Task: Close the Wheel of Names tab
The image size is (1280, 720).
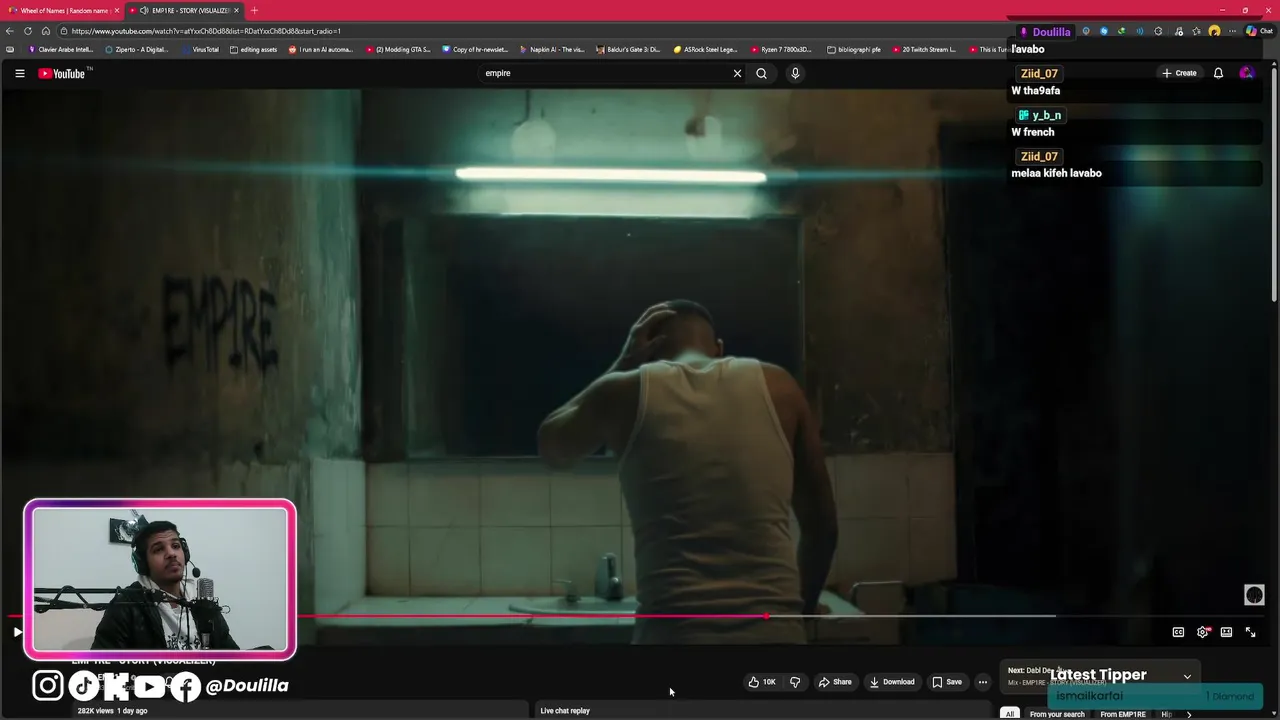Action: point(116,10)
